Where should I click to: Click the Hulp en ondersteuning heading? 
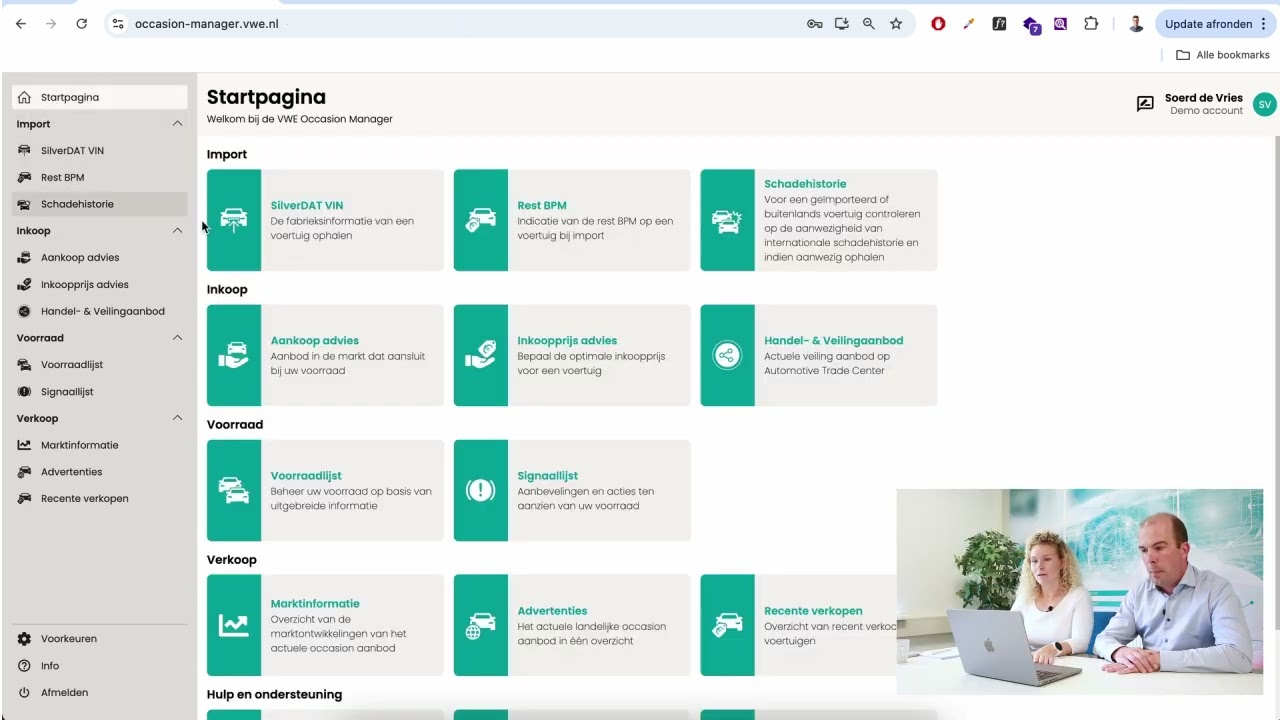coord(274,695)
